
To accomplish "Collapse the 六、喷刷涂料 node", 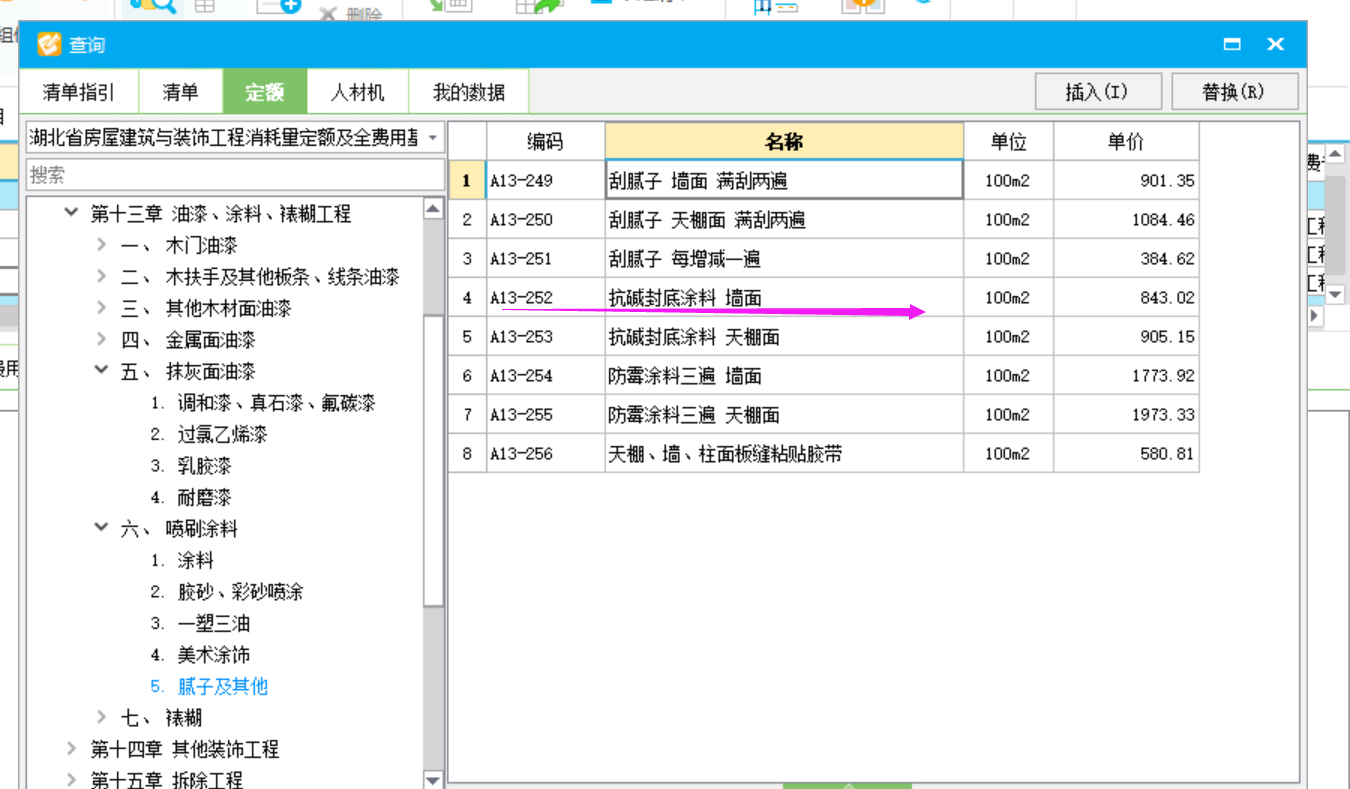I will [102, 528].
